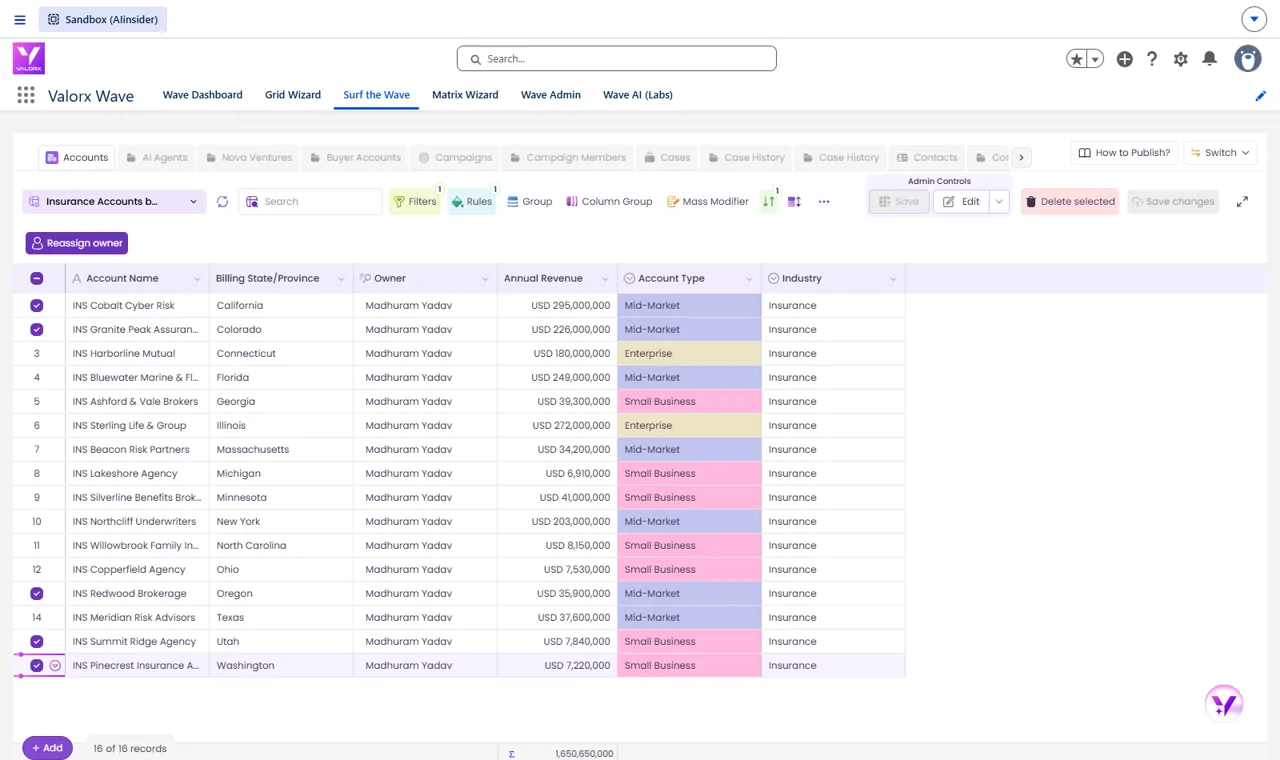
Task: Open Wave AI (Labs) tab
Action: [x=638, y=95]
